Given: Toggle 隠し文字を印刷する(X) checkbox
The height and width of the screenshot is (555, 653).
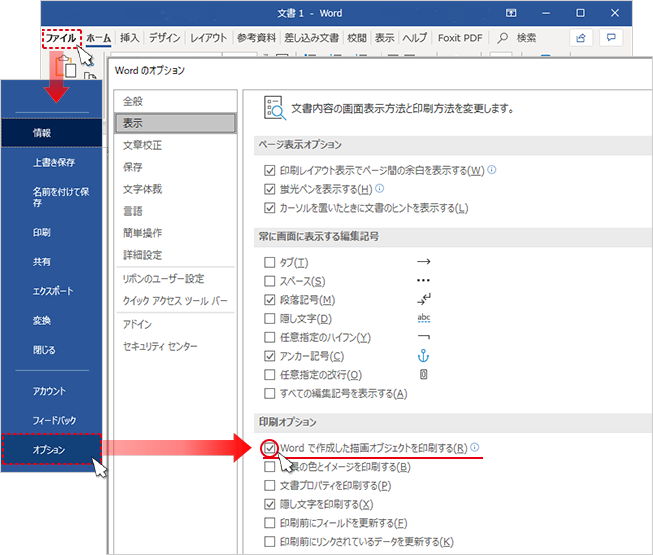Looking at the screenshot, I should (269, 505).
